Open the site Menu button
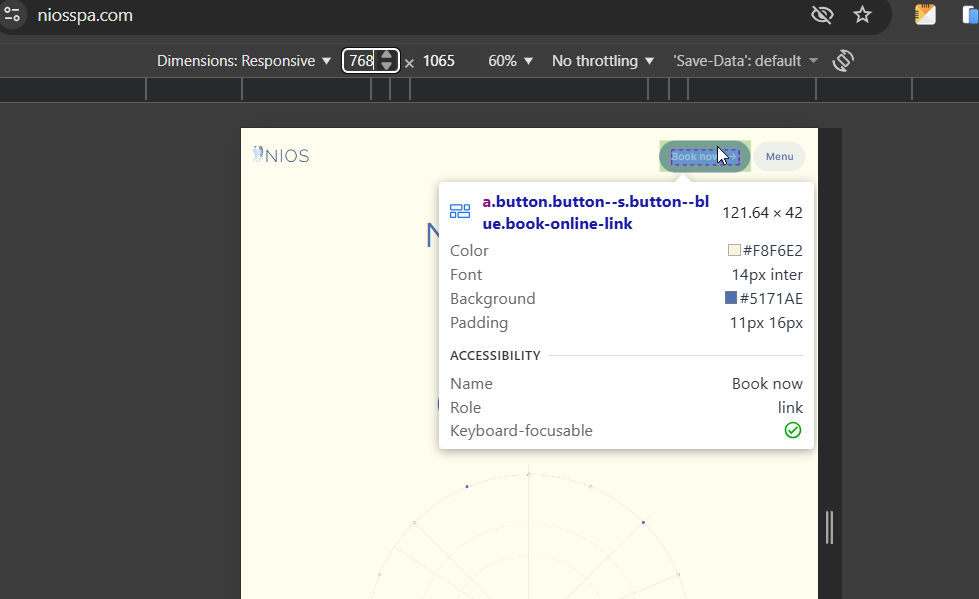979x599 pixels. coord(779,156)
